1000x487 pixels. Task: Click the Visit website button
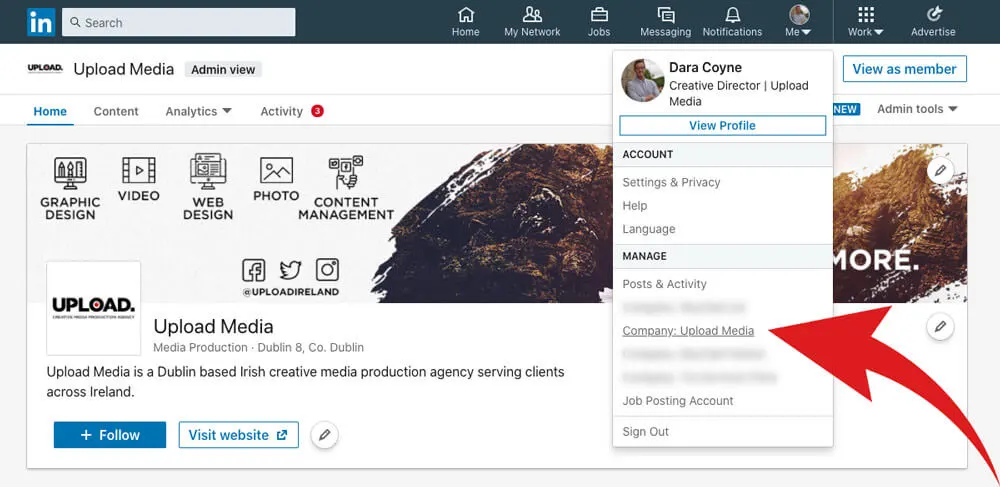coord(239,435)
